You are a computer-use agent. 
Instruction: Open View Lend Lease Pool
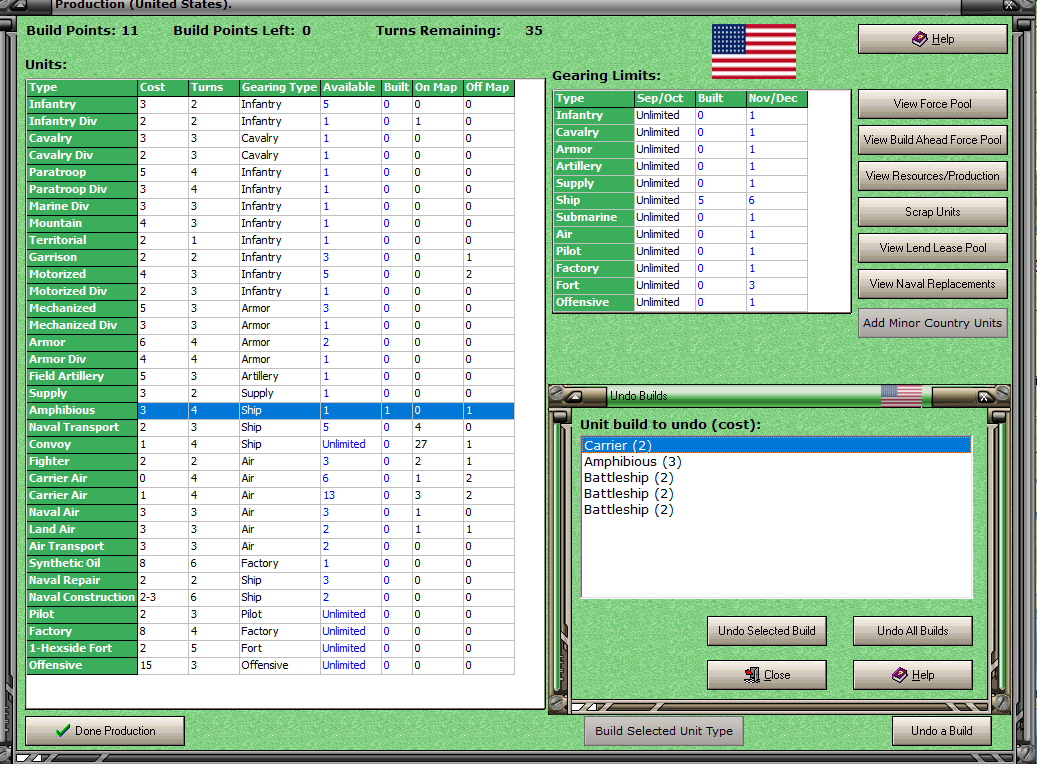coord(933,248)
